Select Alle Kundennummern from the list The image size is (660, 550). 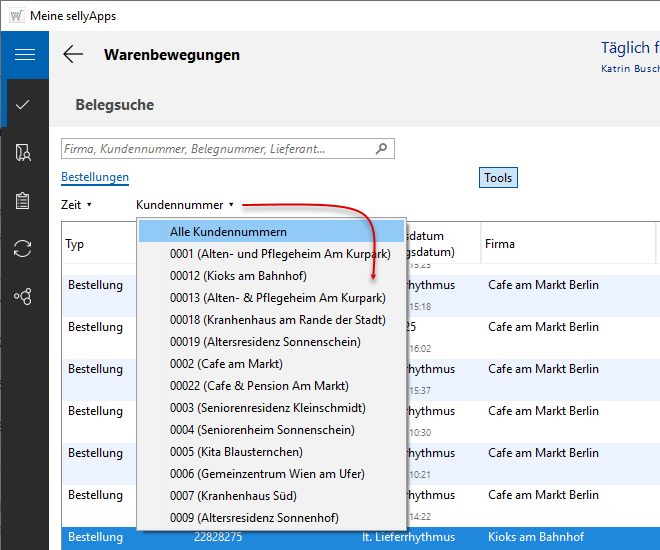coord(228,232)
